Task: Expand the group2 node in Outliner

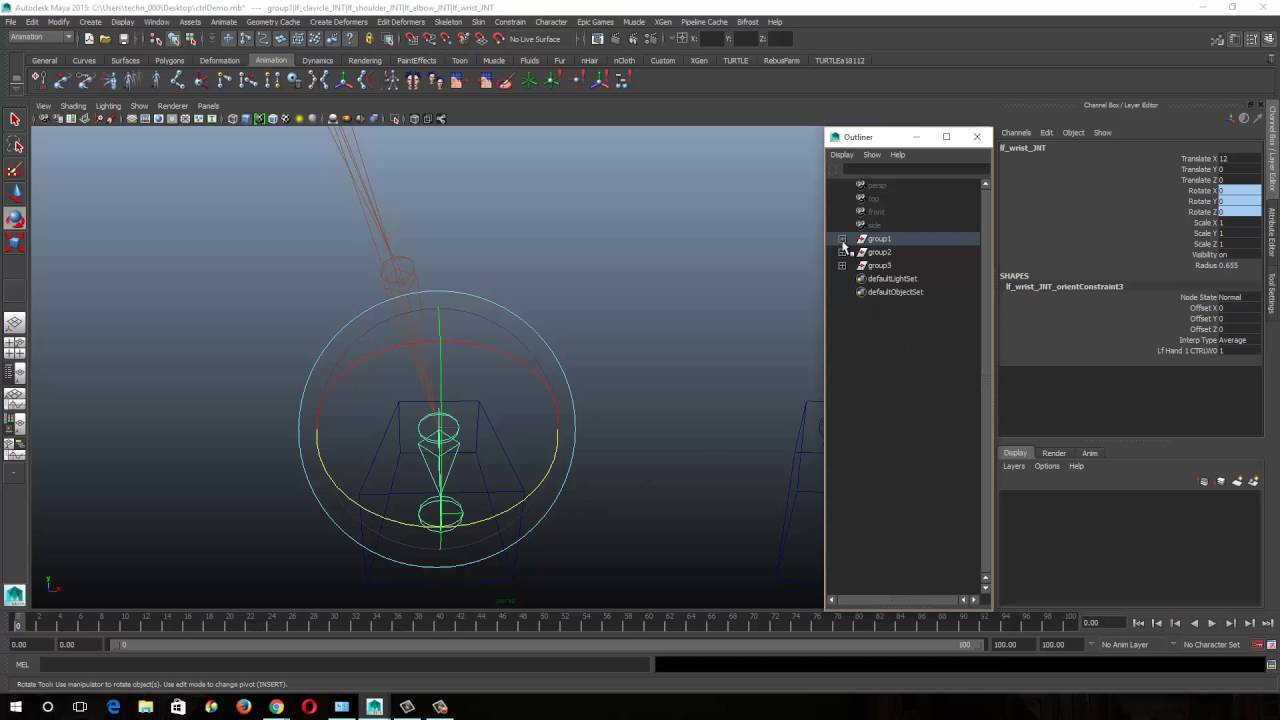Action: pos(842,252)
